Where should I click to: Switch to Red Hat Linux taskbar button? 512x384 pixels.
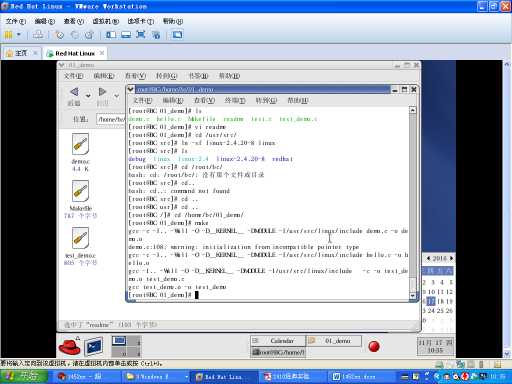pyautogui.click(x=222, y=377)
